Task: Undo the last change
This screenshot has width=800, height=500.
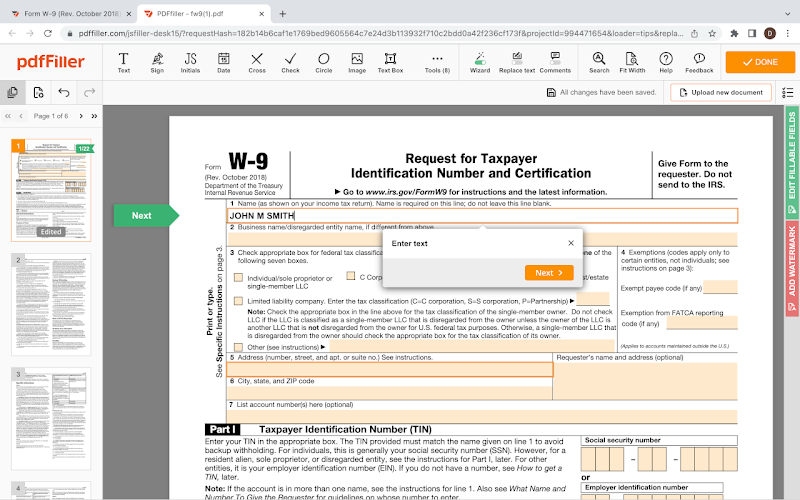Action: coord(64,92)
